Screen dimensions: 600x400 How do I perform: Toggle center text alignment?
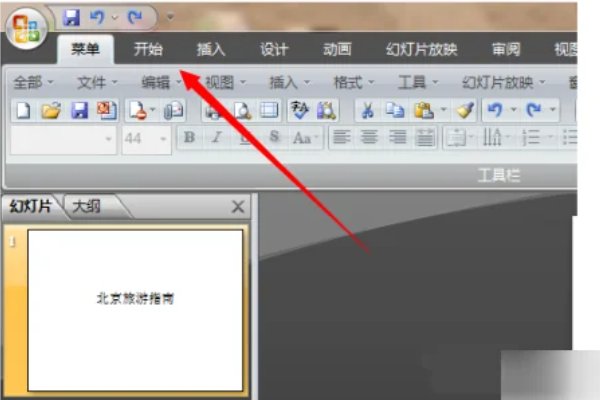coord(369,137)
